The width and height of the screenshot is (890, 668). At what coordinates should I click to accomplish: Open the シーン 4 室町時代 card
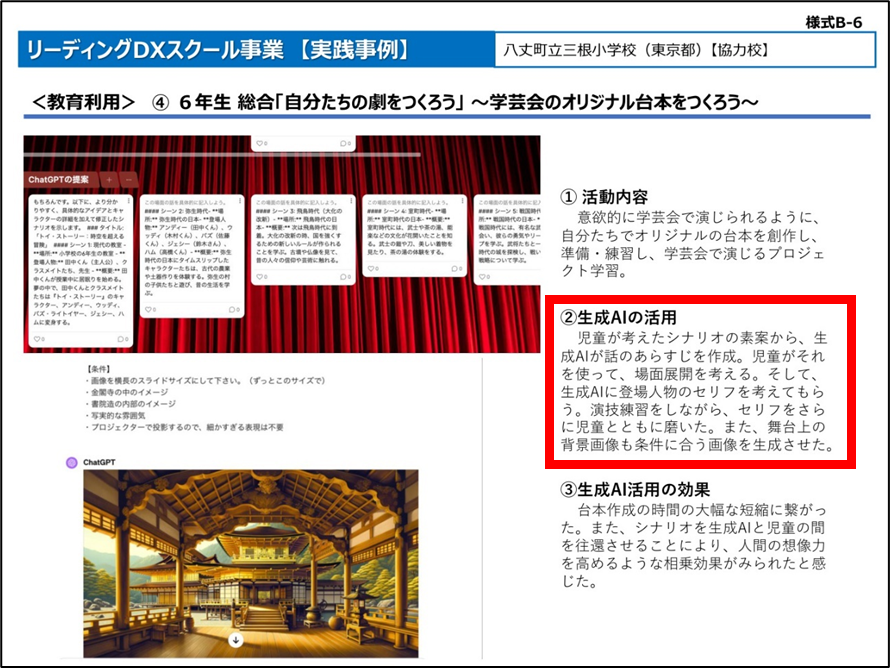[414, 236]
